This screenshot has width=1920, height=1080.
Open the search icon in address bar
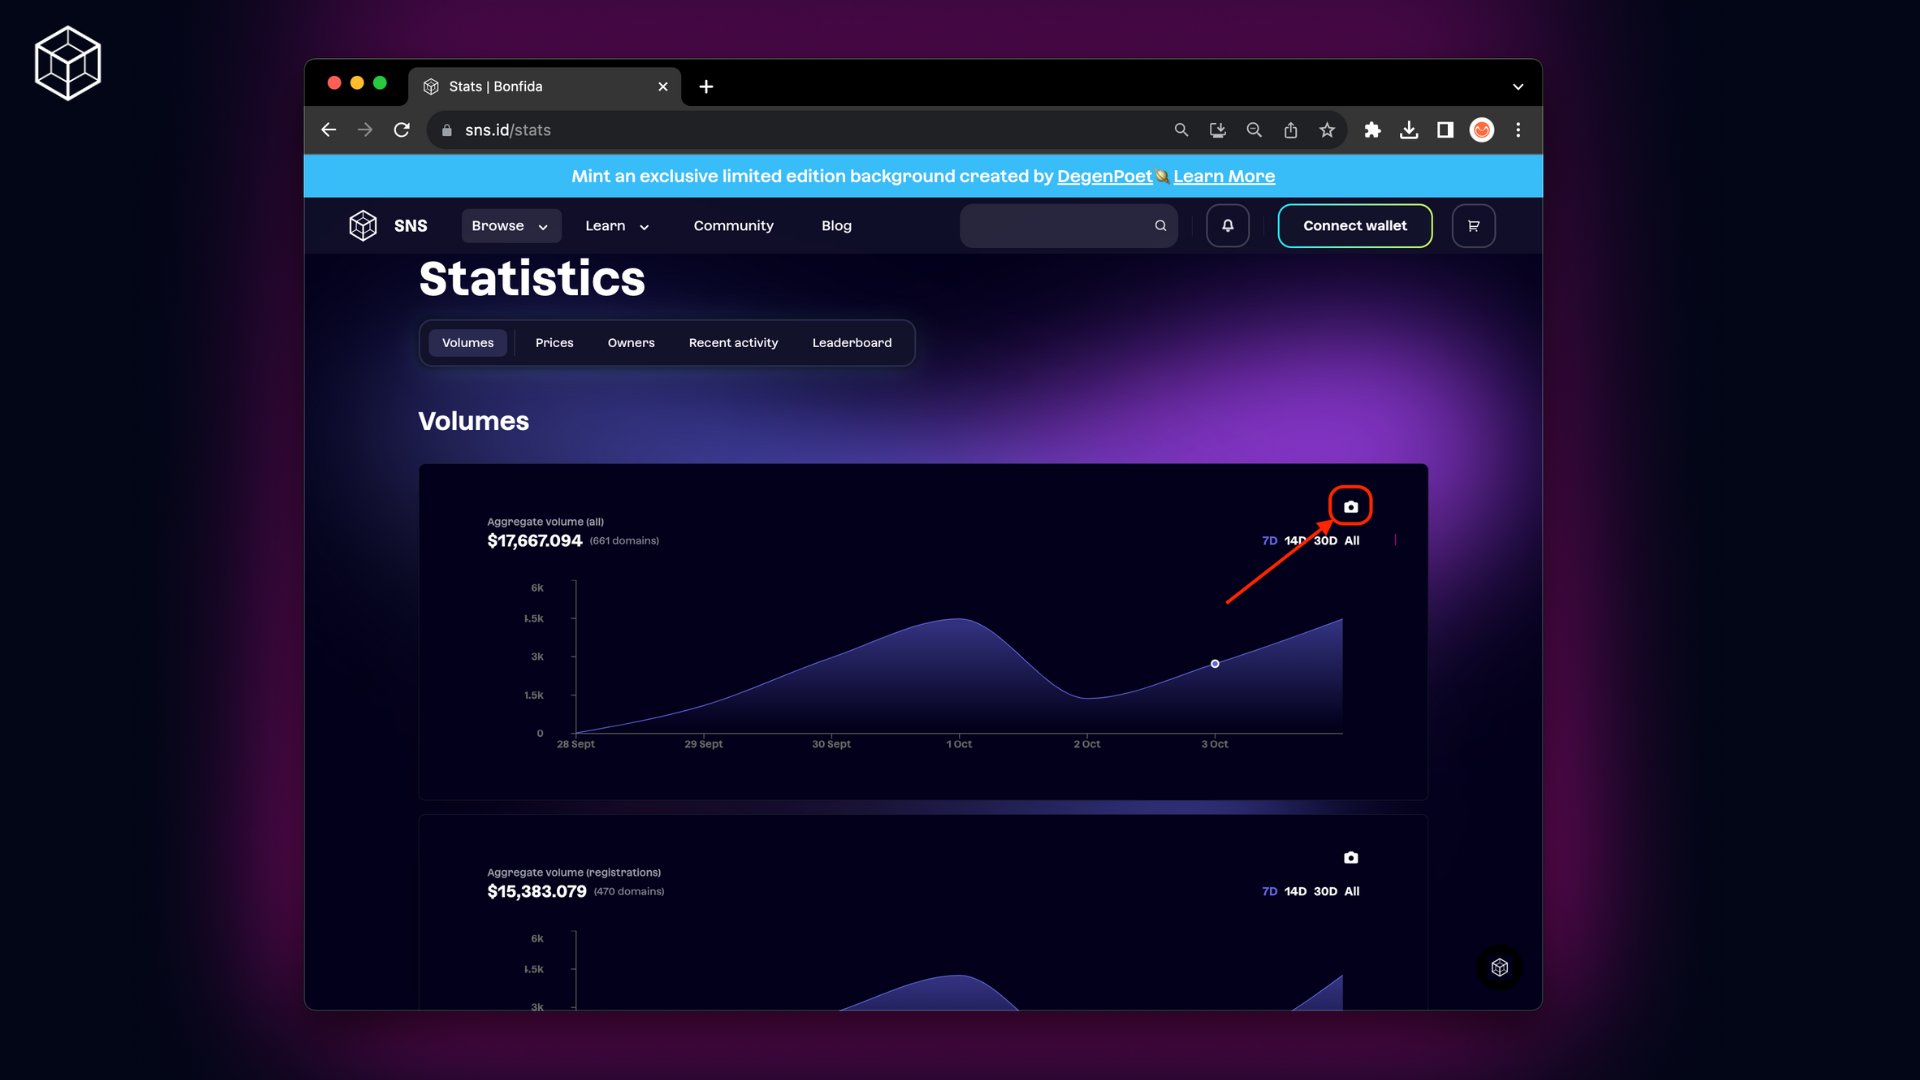tap(1181, 130)
